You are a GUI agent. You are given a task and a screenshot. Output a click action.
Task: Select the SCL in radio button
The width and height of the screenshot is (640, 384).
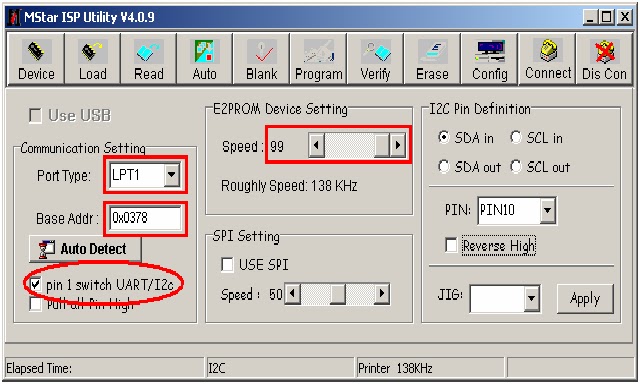pos(516,138)
